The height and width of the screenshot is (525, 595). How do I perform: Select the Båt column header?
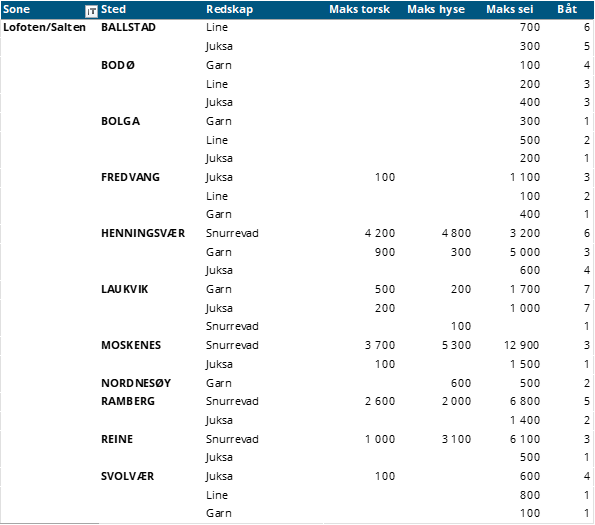(567, 9)
